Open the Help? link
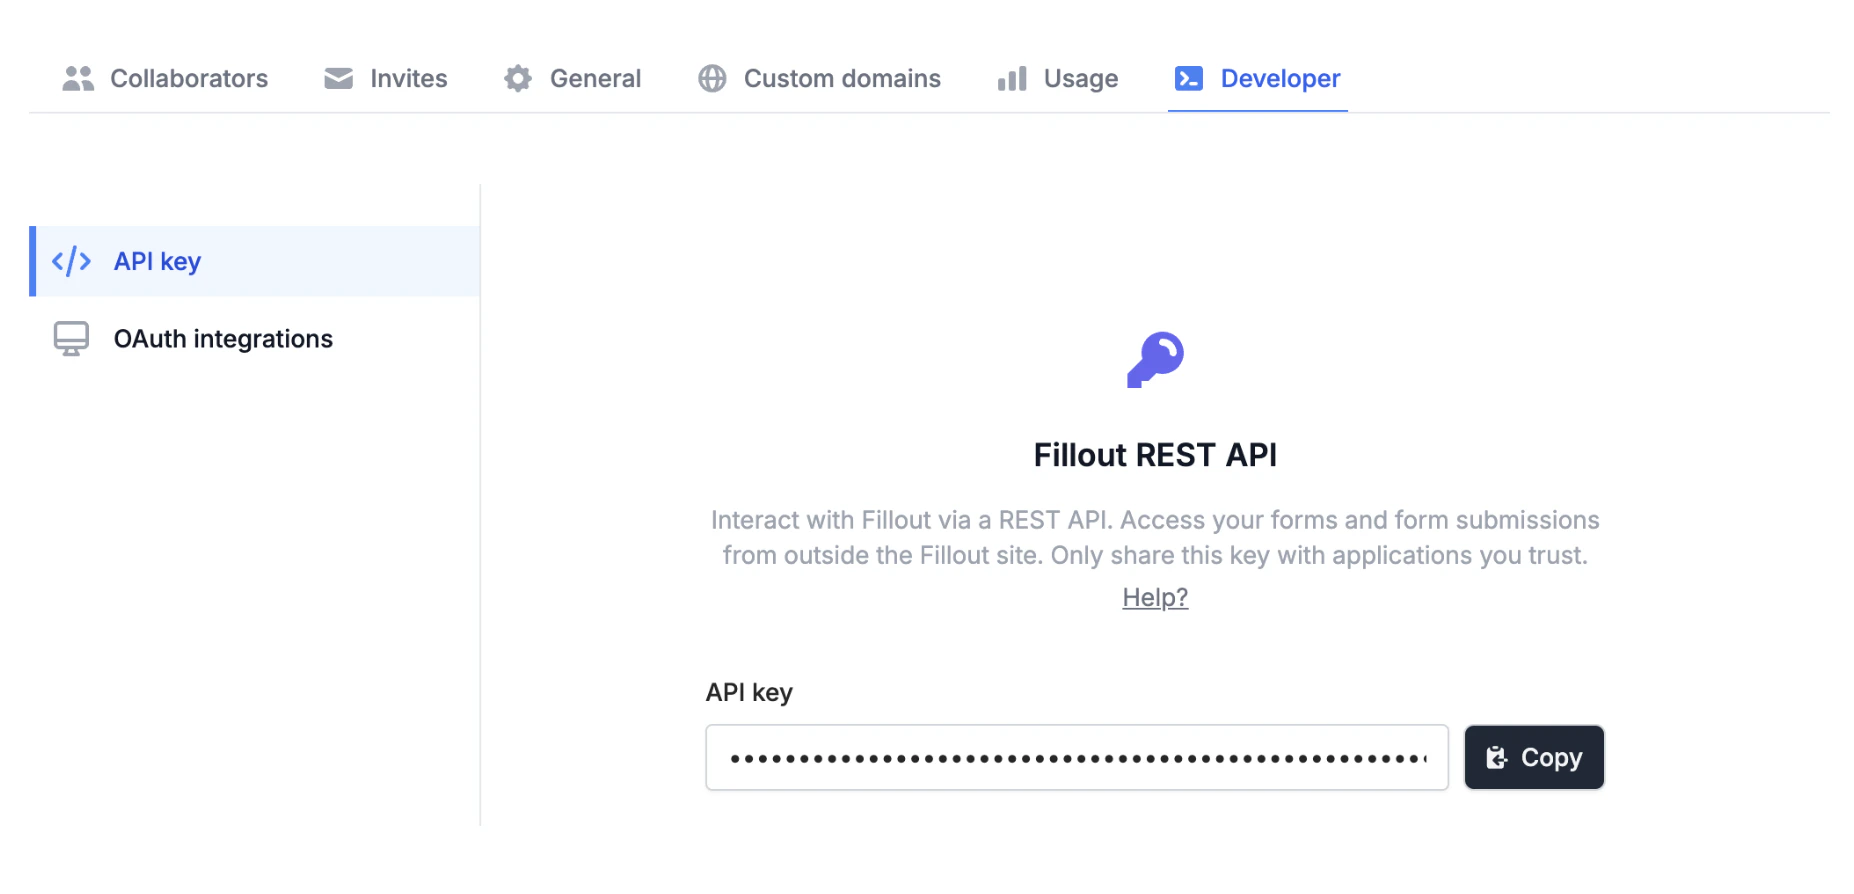Screen dimensions: 1854x894 click(x=1155, y=597)
